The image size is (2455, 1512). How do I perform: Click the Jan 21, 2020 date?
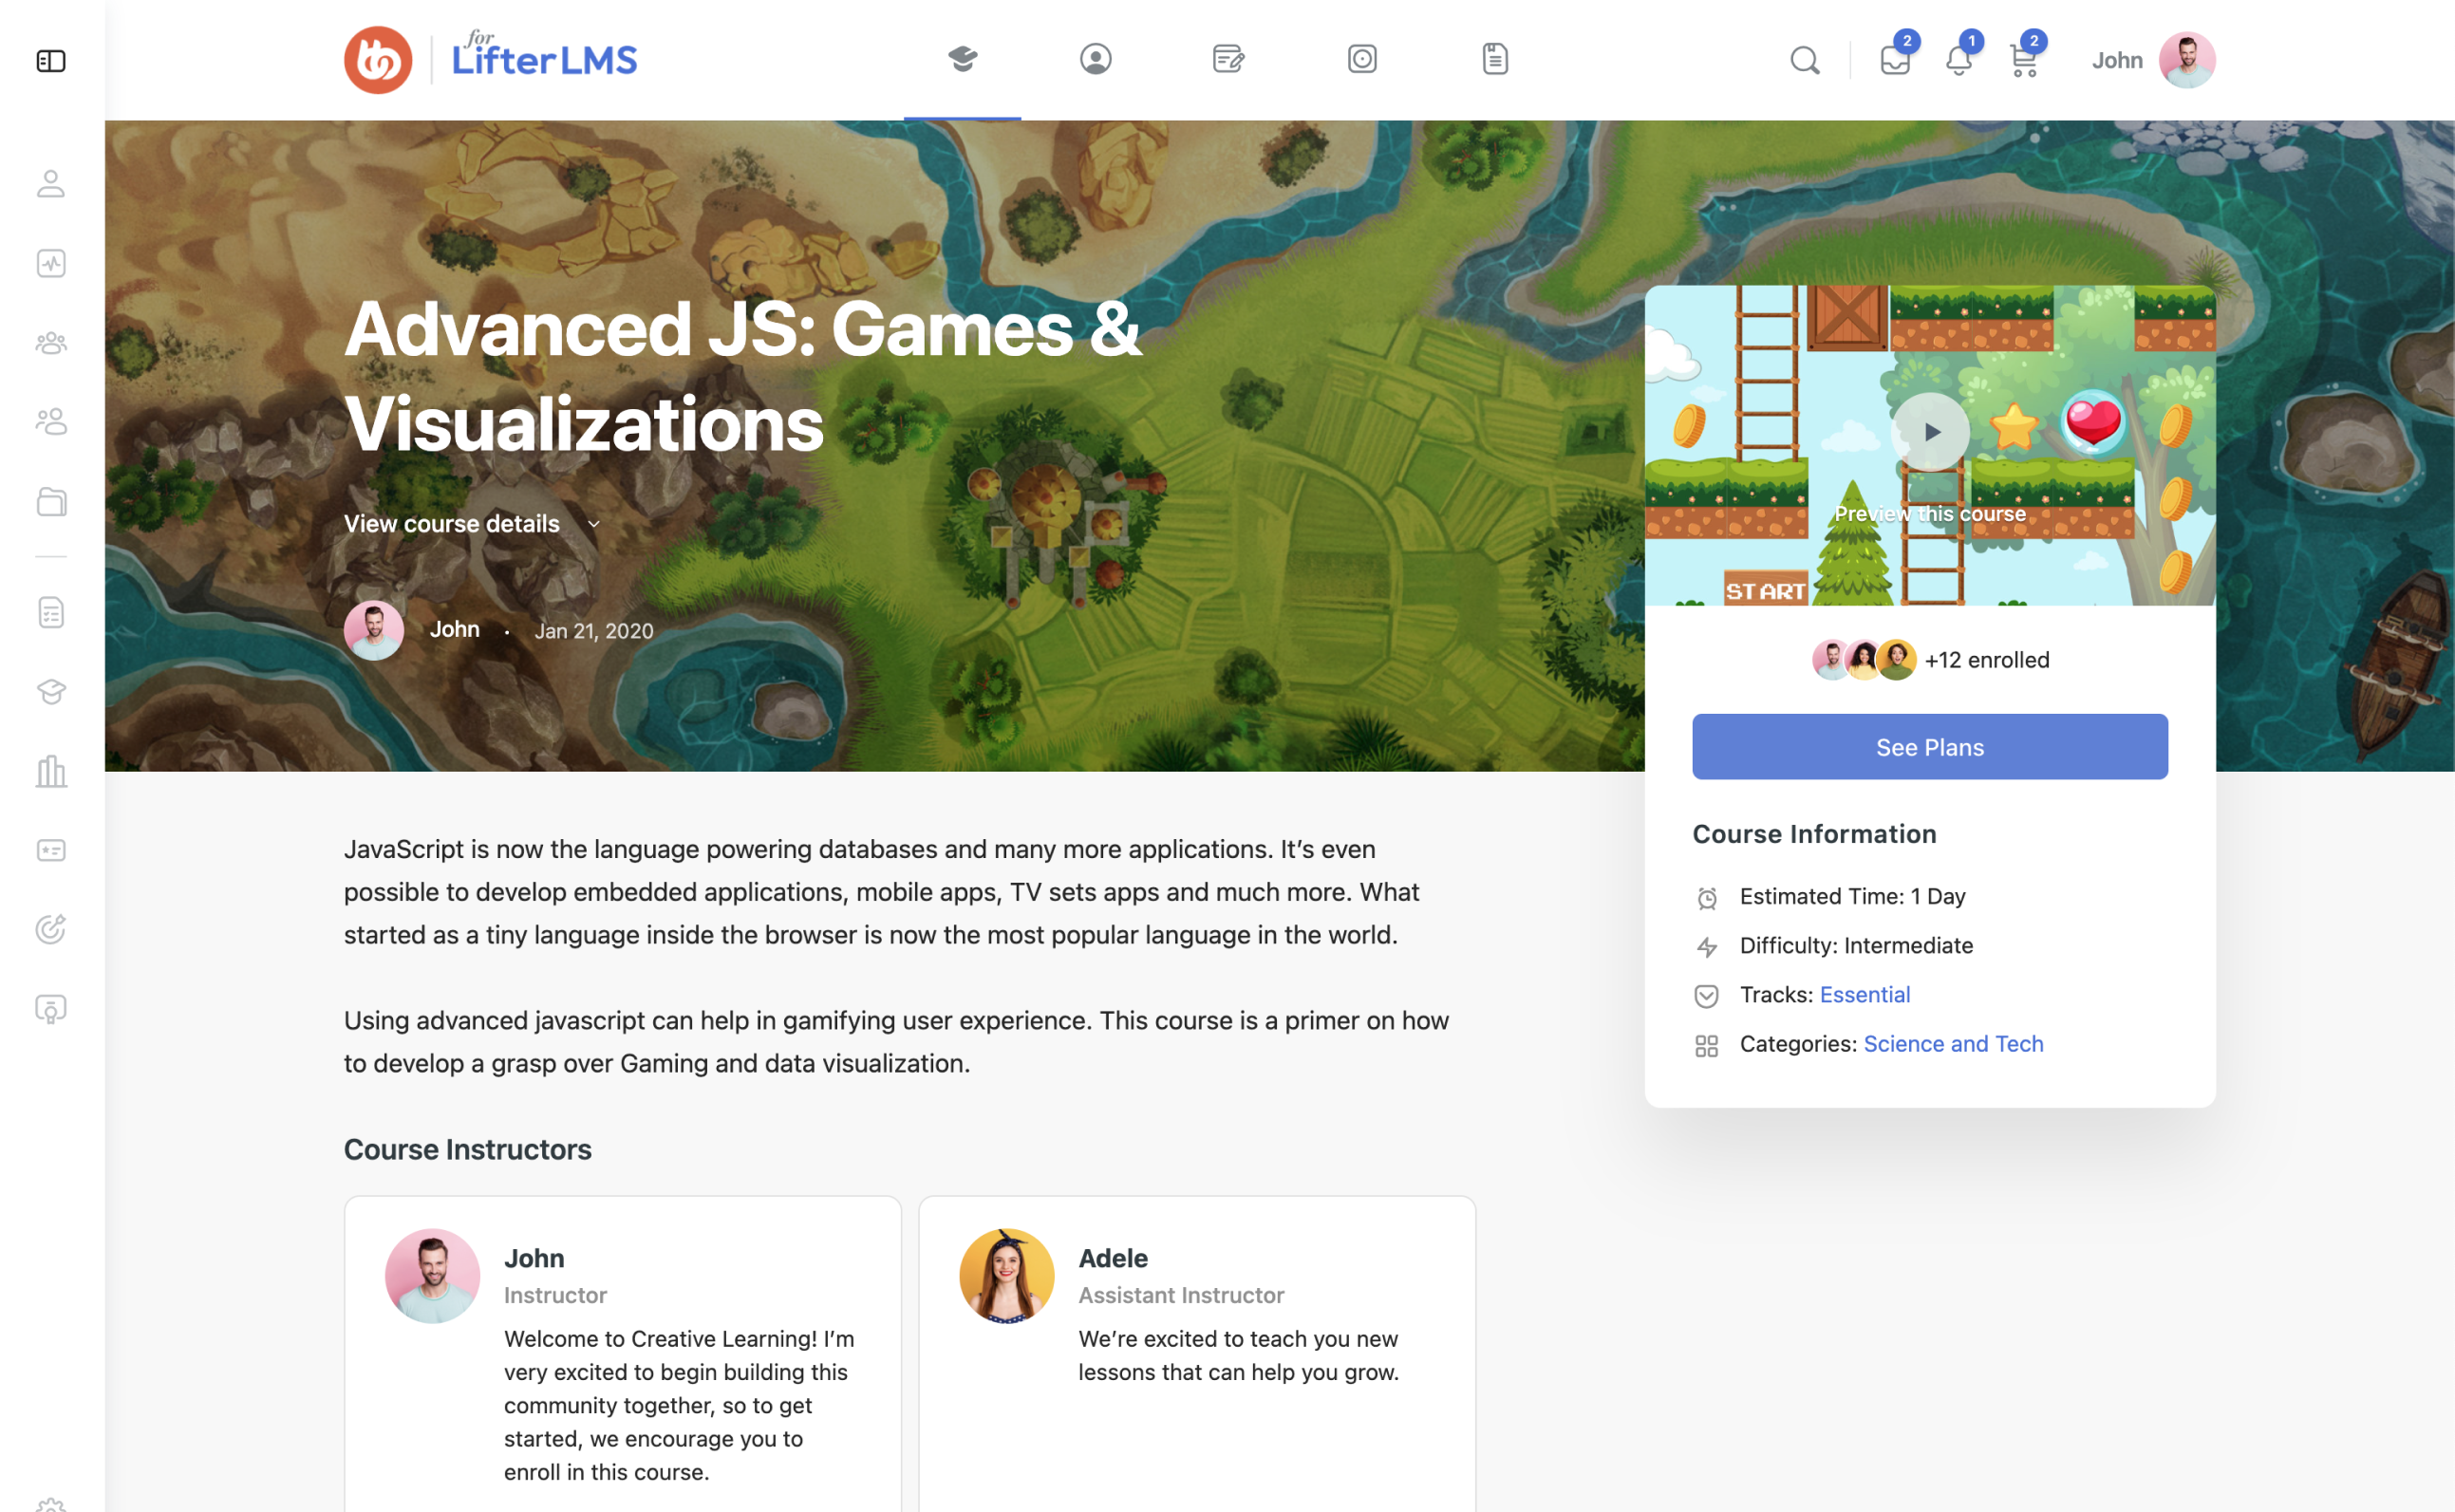coord(594,631)
